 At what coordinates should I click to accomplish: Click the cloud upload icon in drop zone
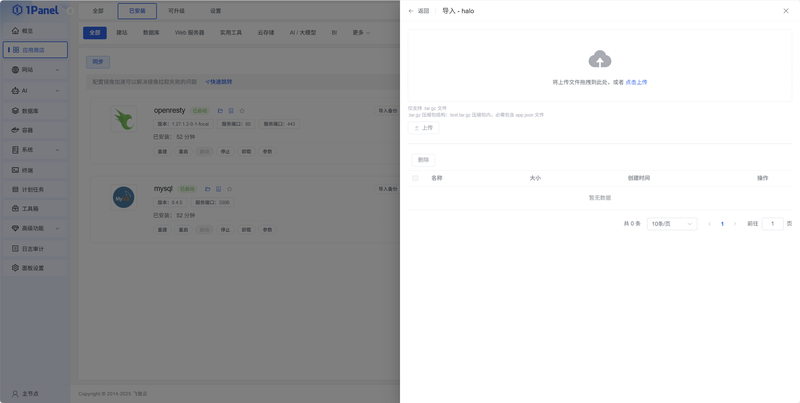(599, 59)
